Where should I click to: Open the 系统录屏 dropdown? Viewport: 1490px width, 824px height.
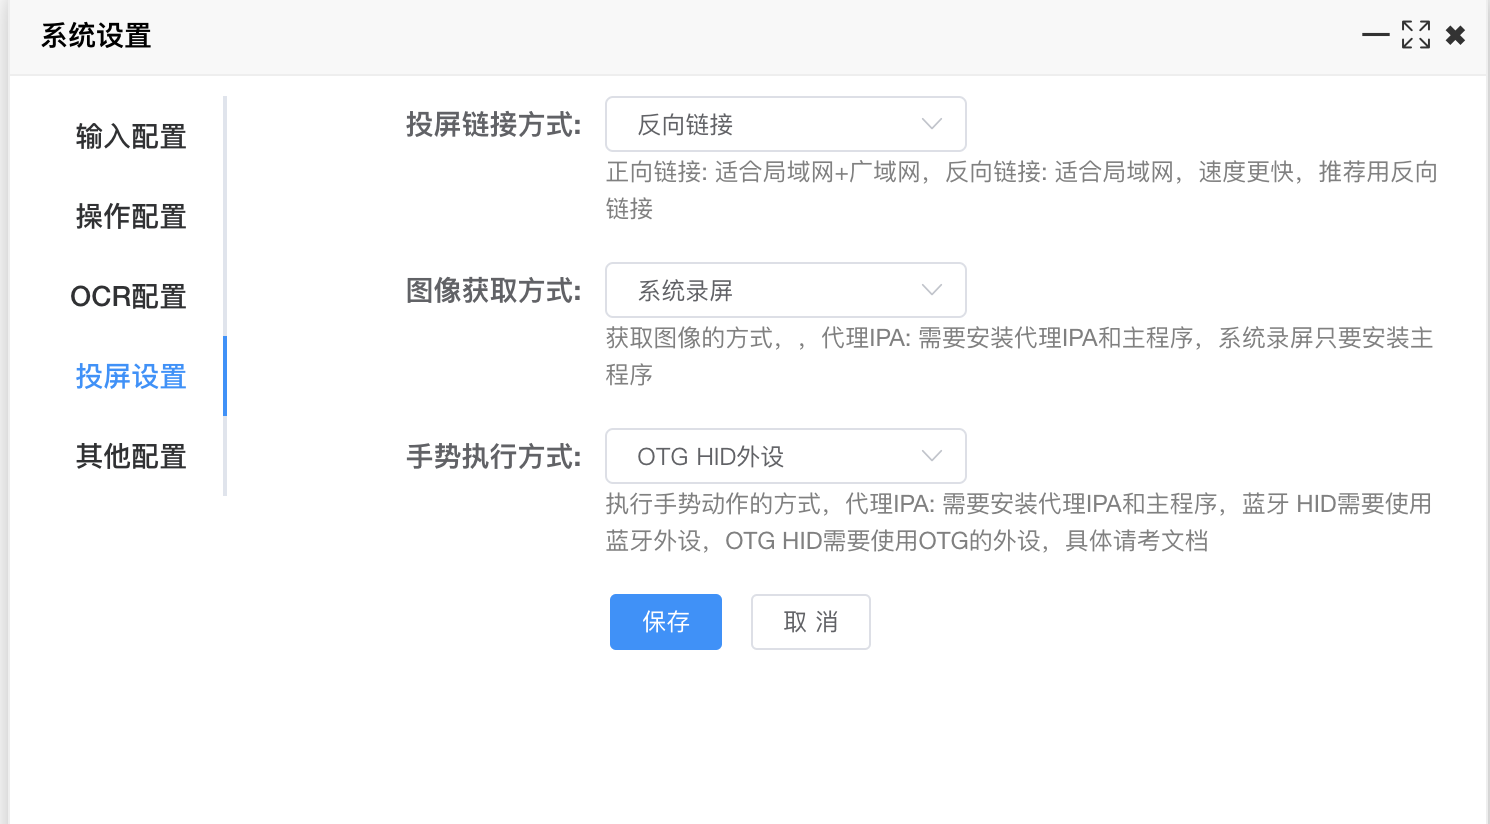coord(786,290)
